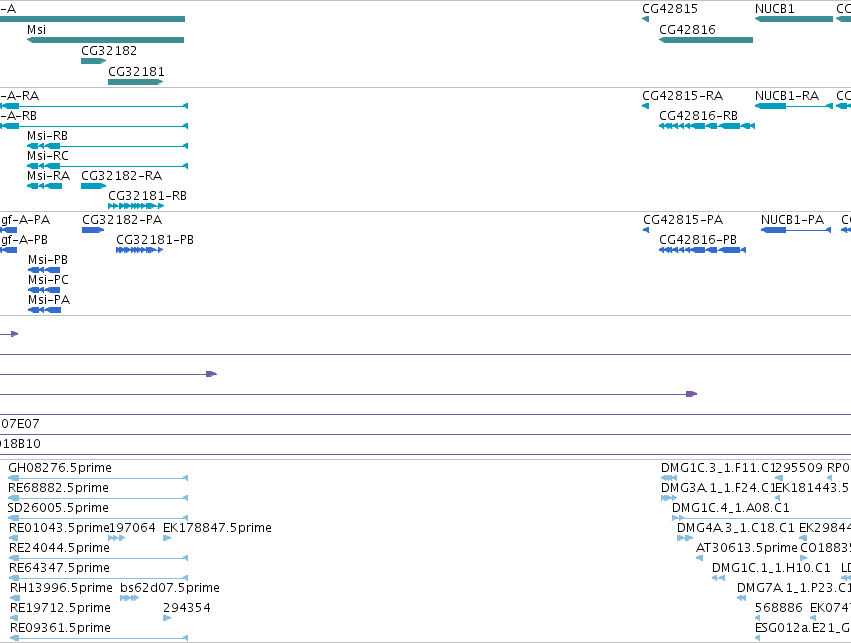
Task: Click the Msi-PA protein label
Action: pos(49,300)
